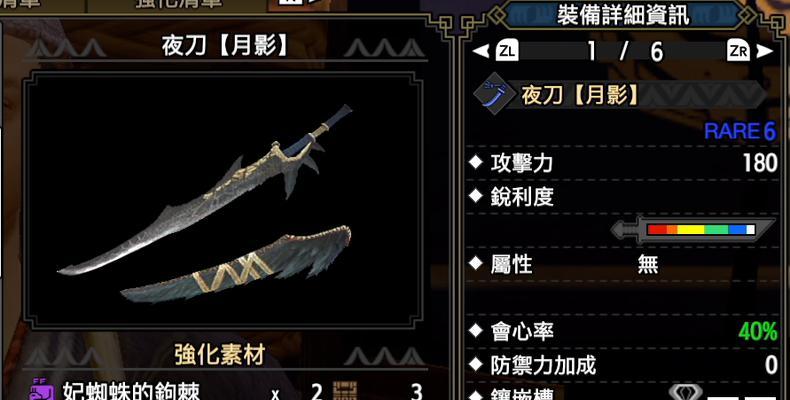
Task: Click the 防禦力加成 stat row
Action: pyautogui.click(x=623, y=365)
